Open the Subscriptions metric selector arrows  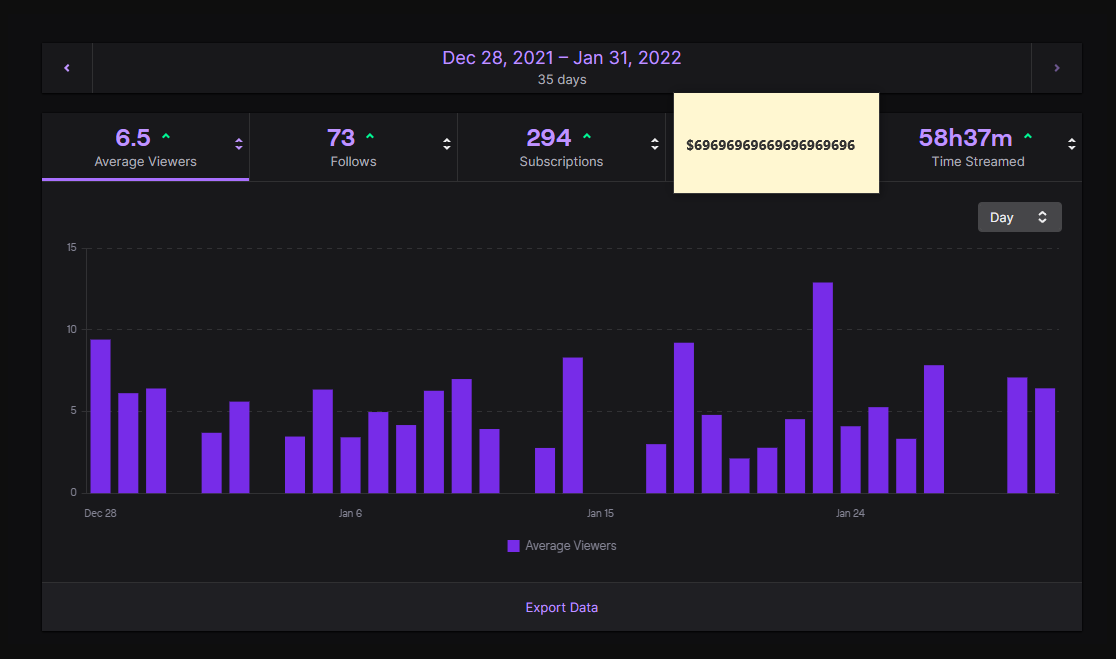655,144
